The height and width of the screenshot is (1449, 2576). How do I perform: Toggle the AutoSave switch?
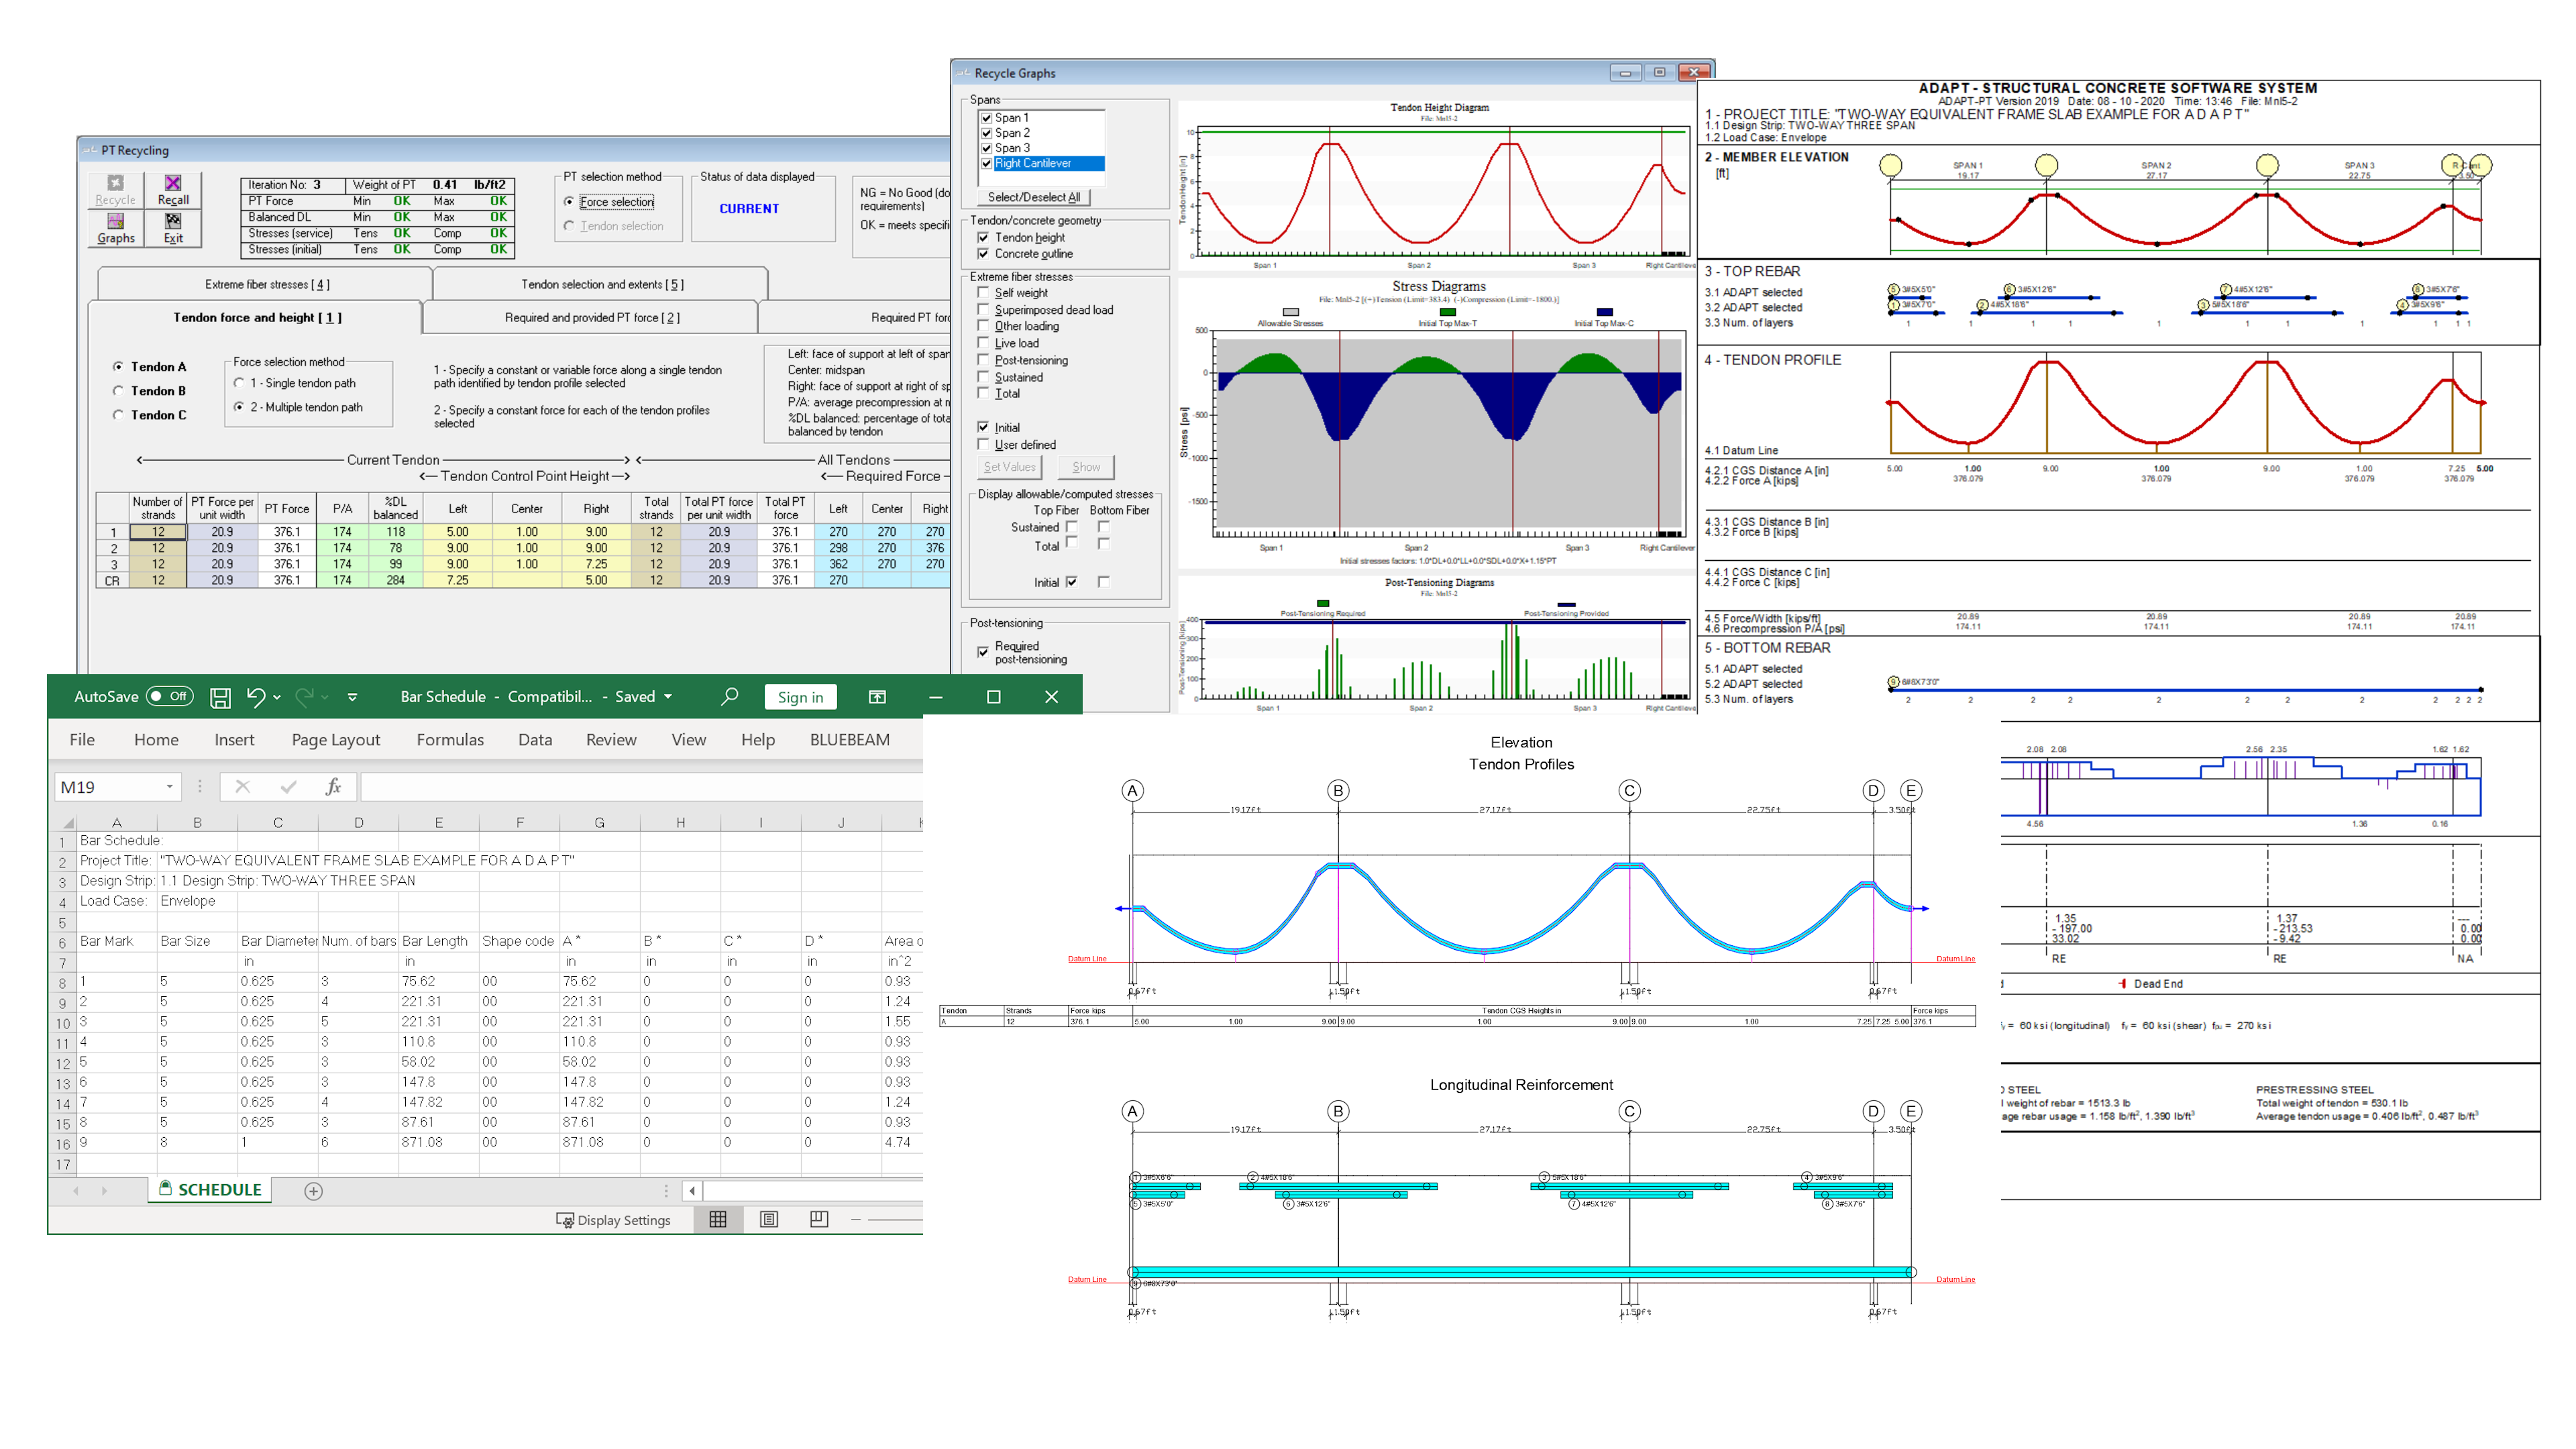tap(169, 697)
